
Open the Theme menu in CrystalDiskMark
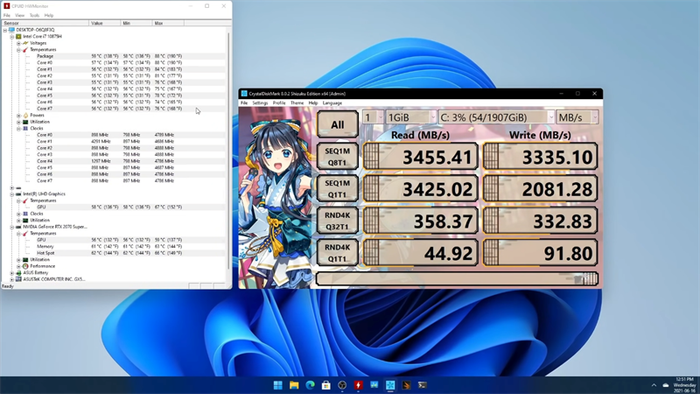click(297, 103)
